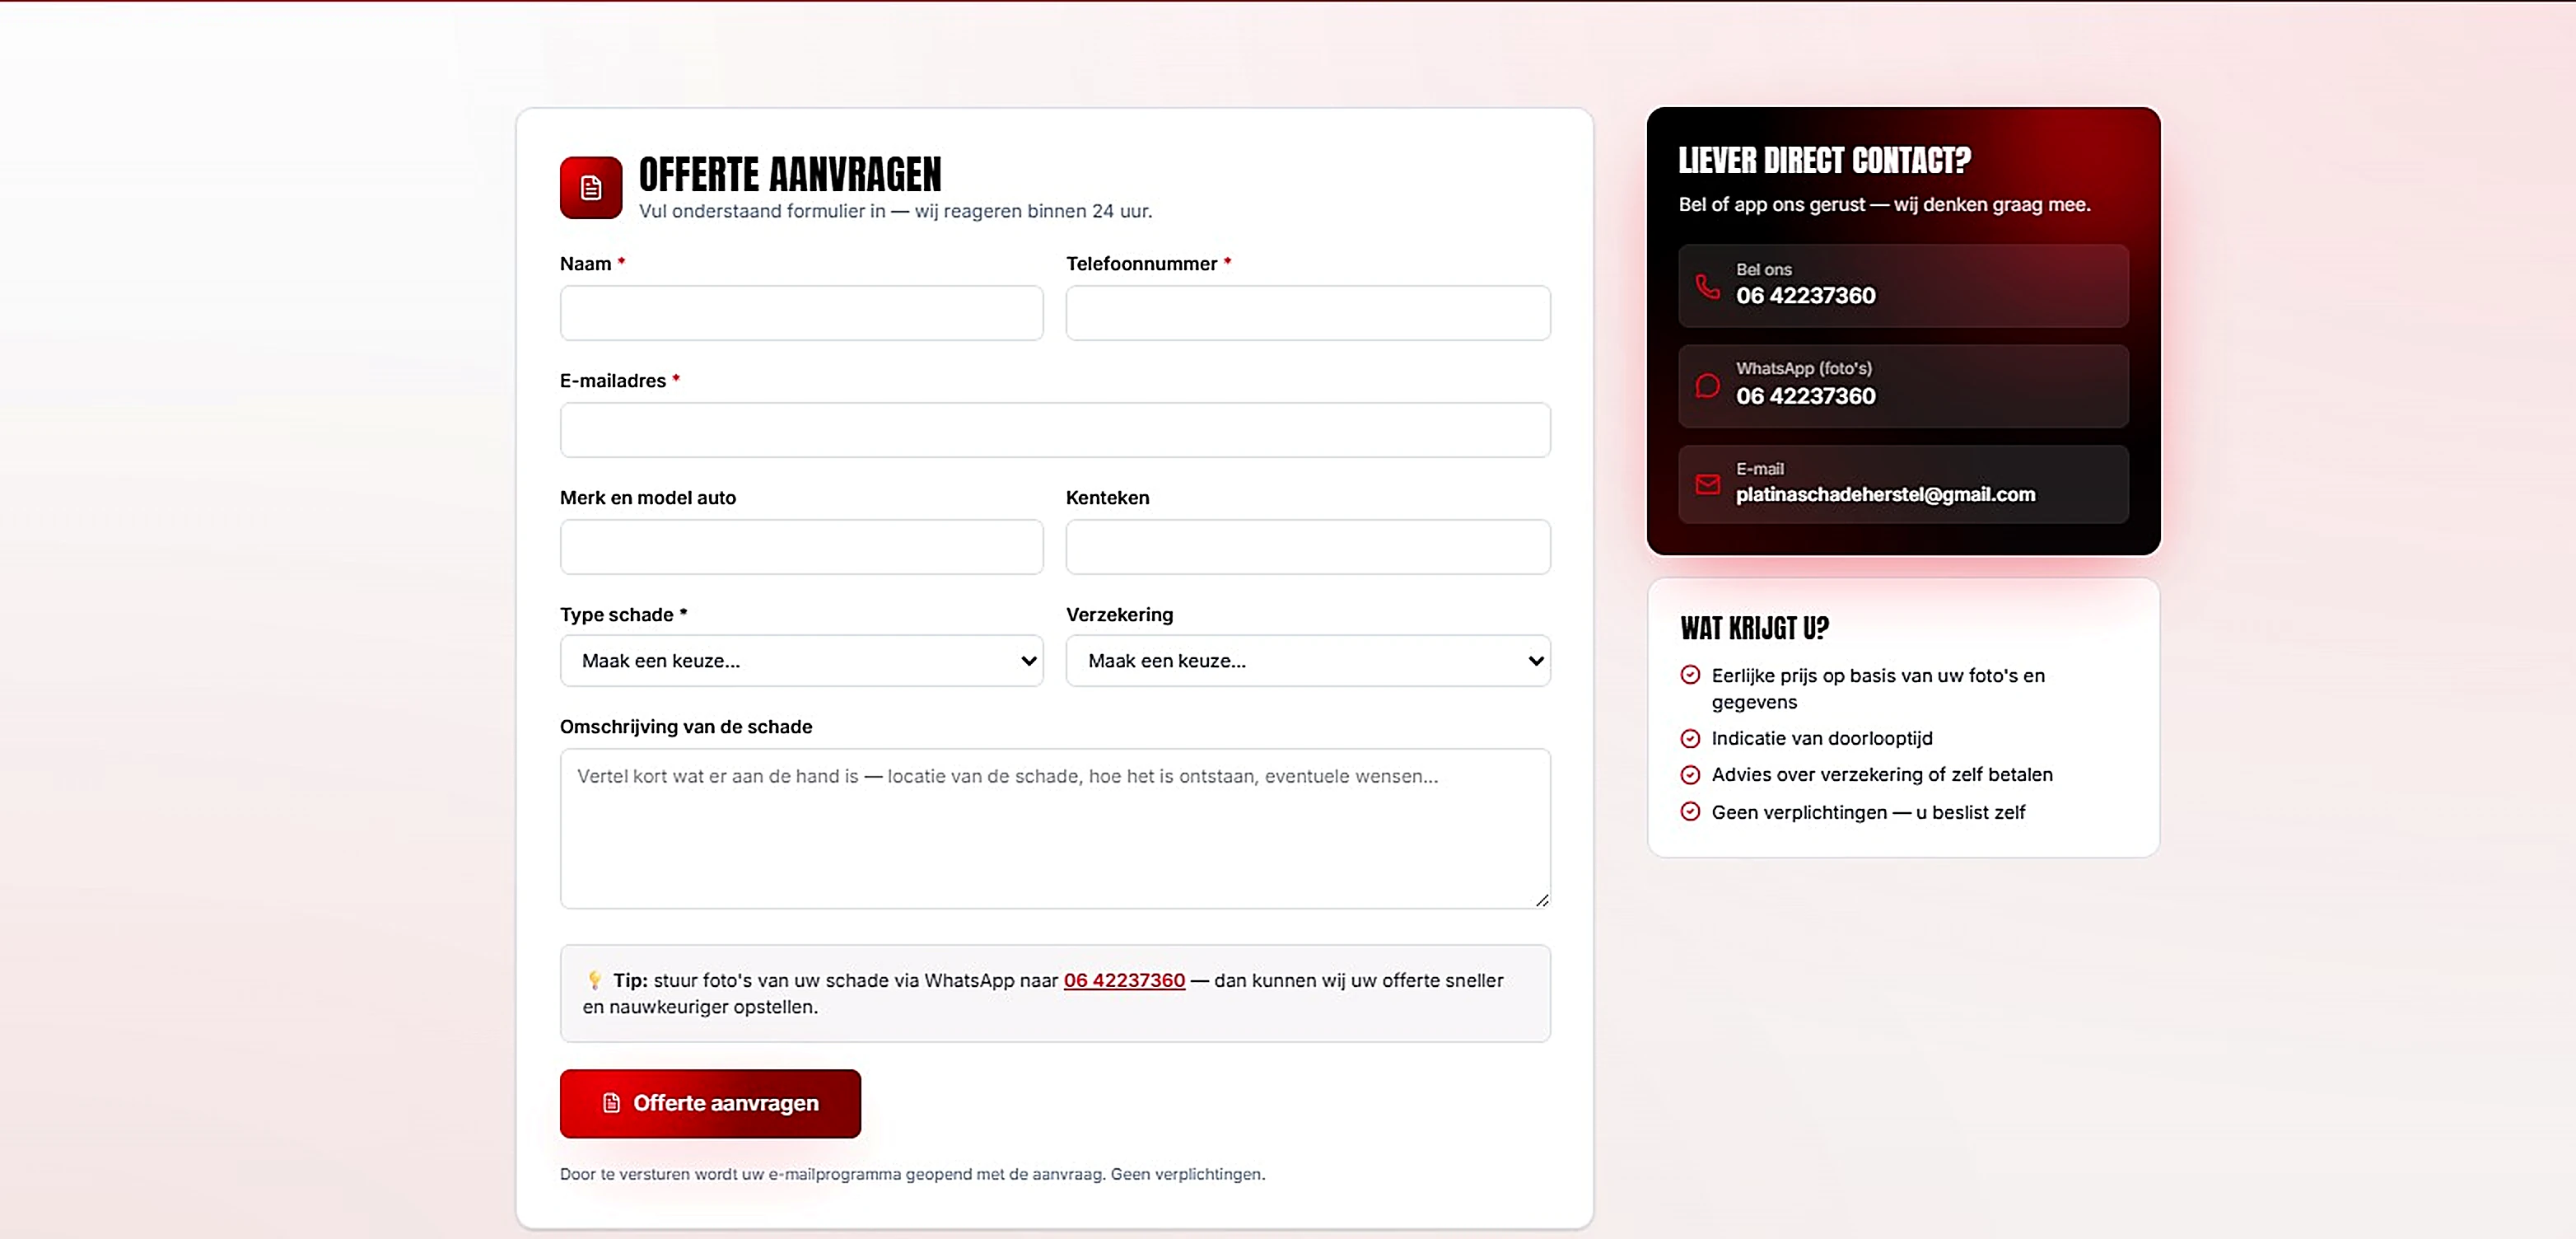Viewport: 2576px width, 1239px height.
Task: Call via the Bel ons 06 42237360 card
Action: coord(1903,285)
